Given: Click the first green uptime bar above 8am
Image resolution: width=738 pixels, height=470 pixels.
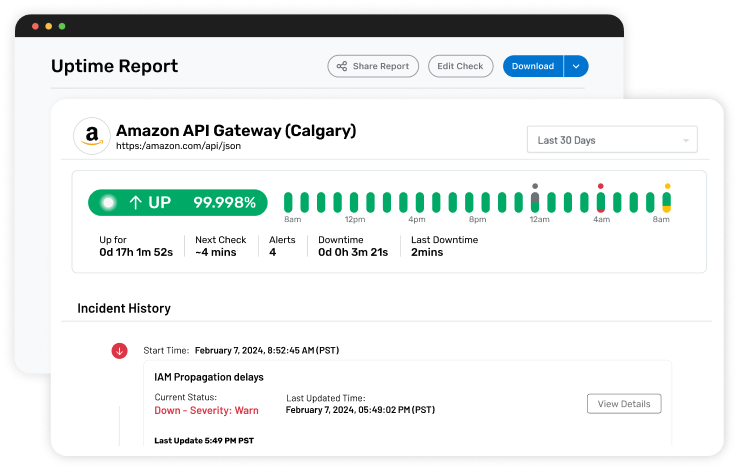Looking at the screenshot, I should coord(288,202).
